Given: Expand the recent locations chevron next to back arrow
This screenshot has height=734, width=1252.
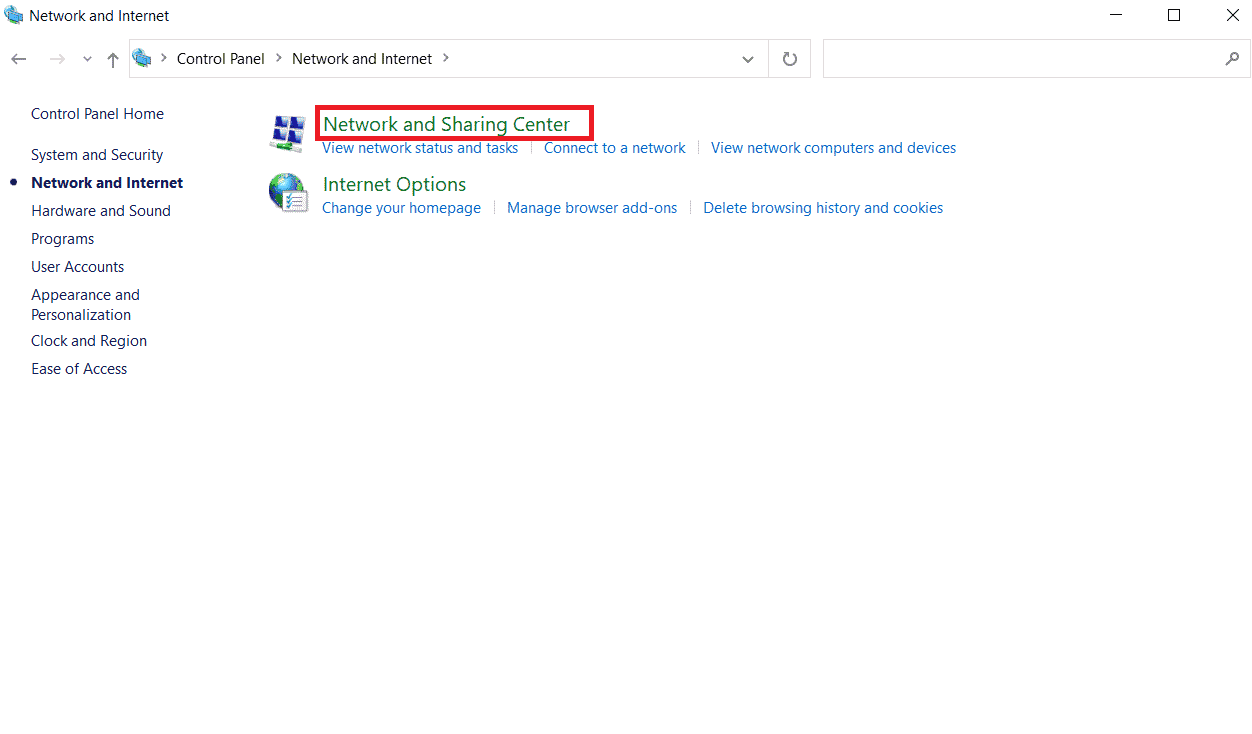Looking at the screenshot, I should (x=86, y=58).
